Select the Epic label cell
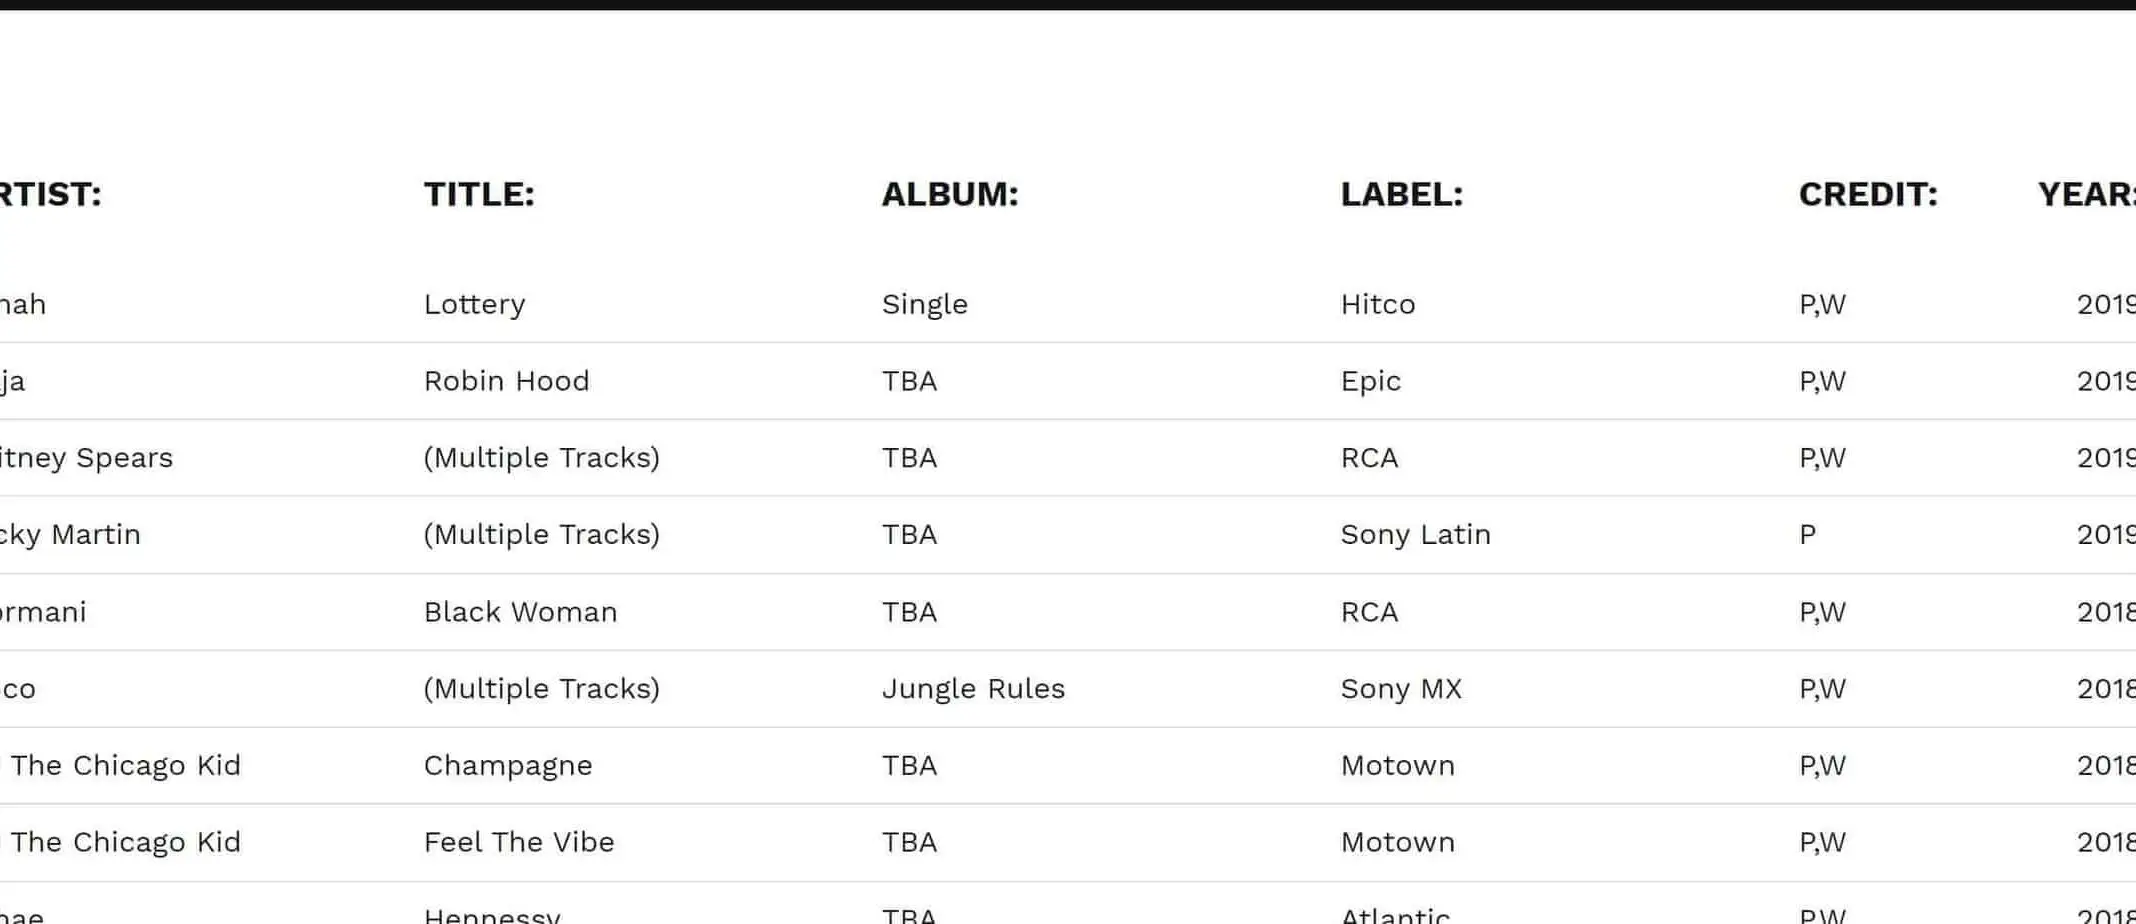Image resolution: width=2136 pixels, height=924 pixels. click(1370, 381)
